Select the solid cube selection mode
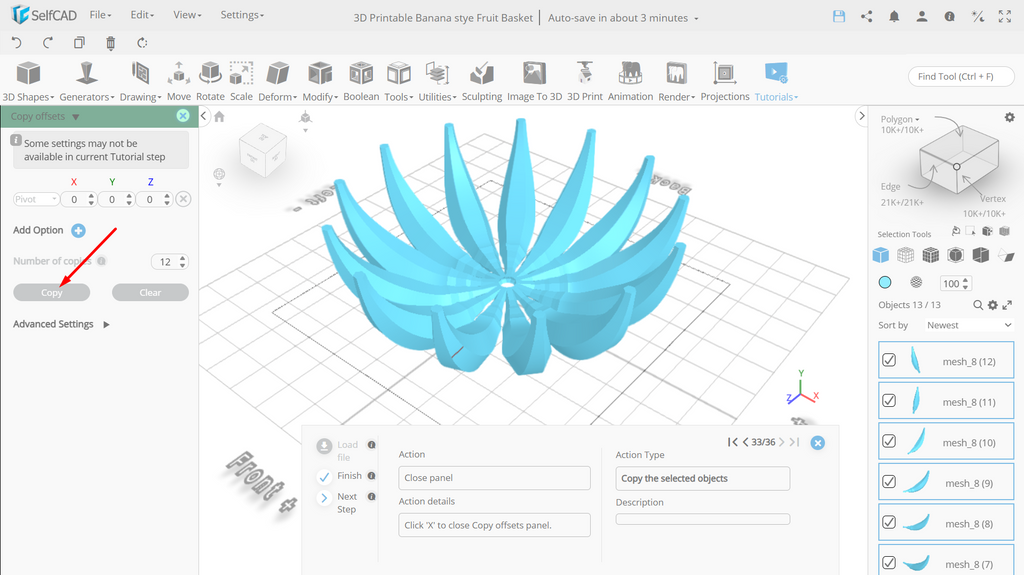The image size is (1024, 575). (x=880, y=255)
